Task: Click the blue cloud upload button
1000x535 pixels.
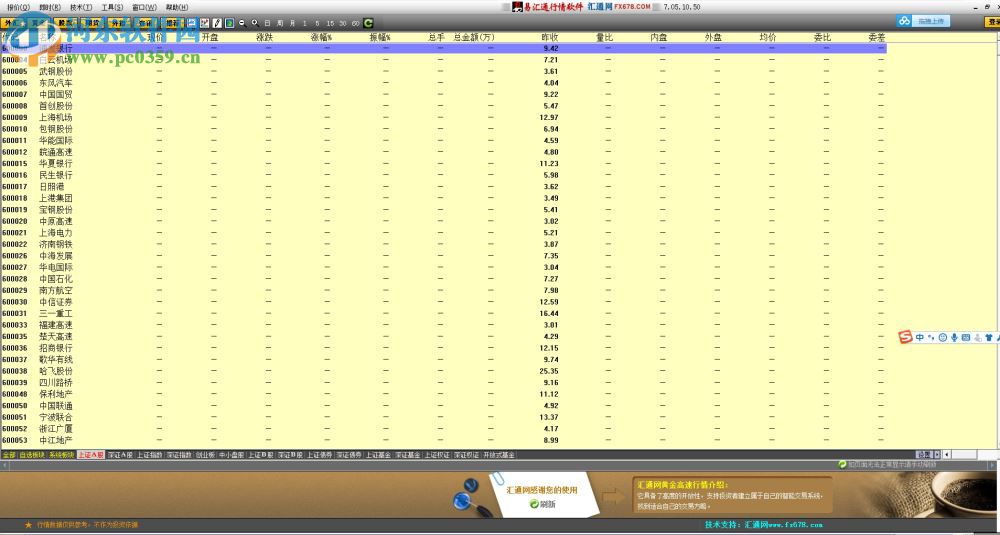Action: 924,21
